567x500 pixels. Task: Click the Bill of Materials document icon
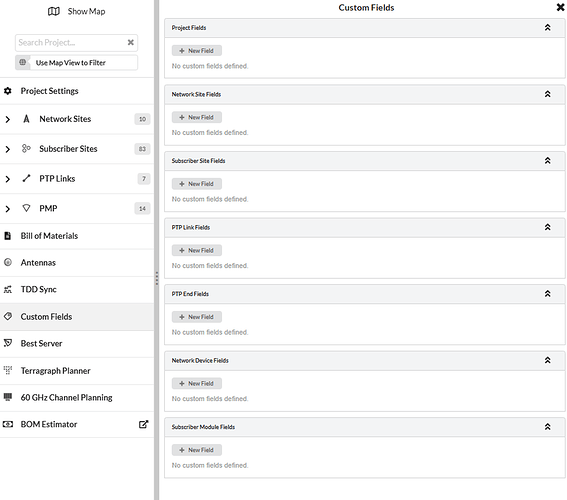point(8,236)
